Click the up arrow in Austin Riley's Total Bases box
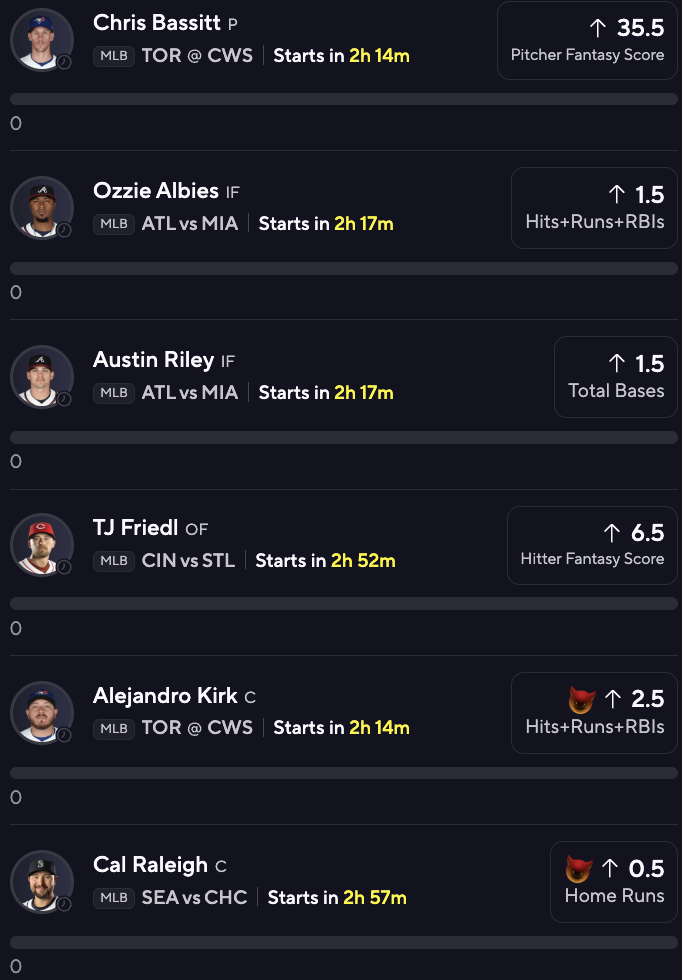 617,363
